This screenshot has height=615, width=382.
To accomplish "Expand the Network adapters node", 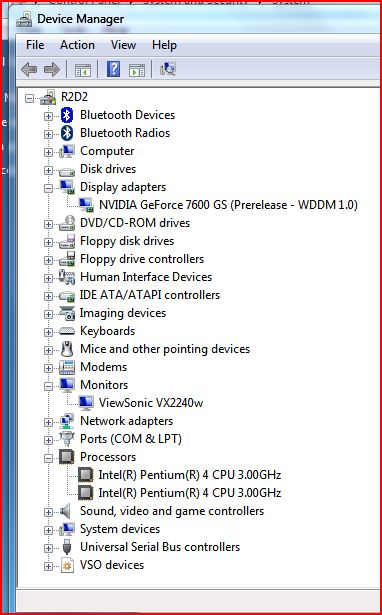I will 48,422.
